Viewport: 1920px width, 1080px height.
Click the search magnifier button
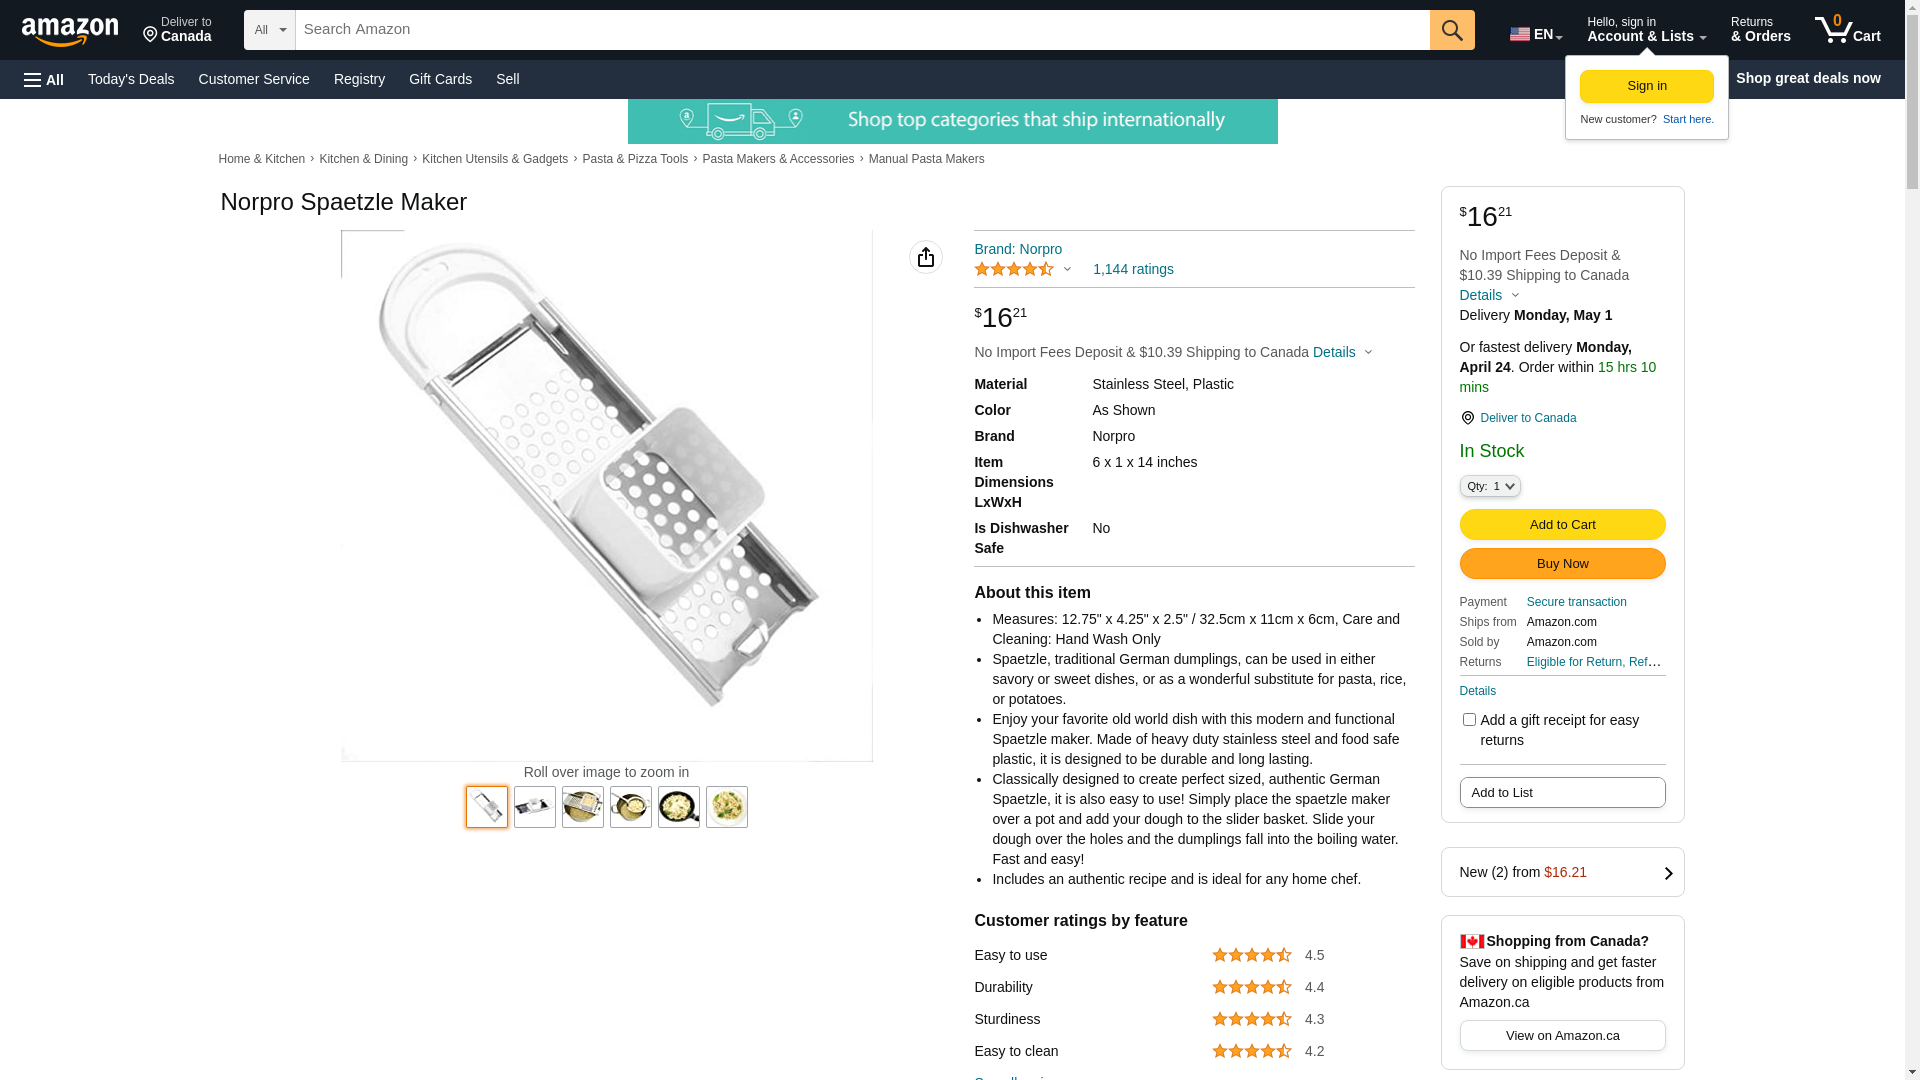coord(1452,30)
